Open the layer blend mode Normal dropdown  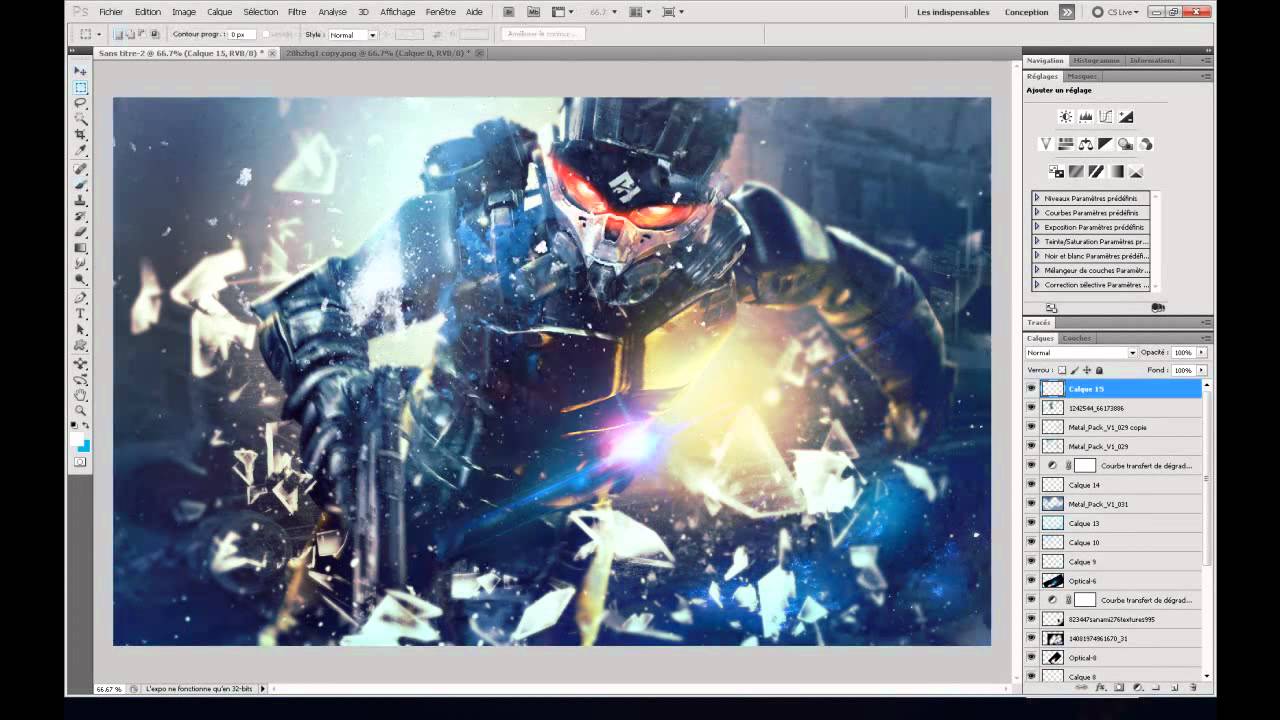pos(1082,353)
